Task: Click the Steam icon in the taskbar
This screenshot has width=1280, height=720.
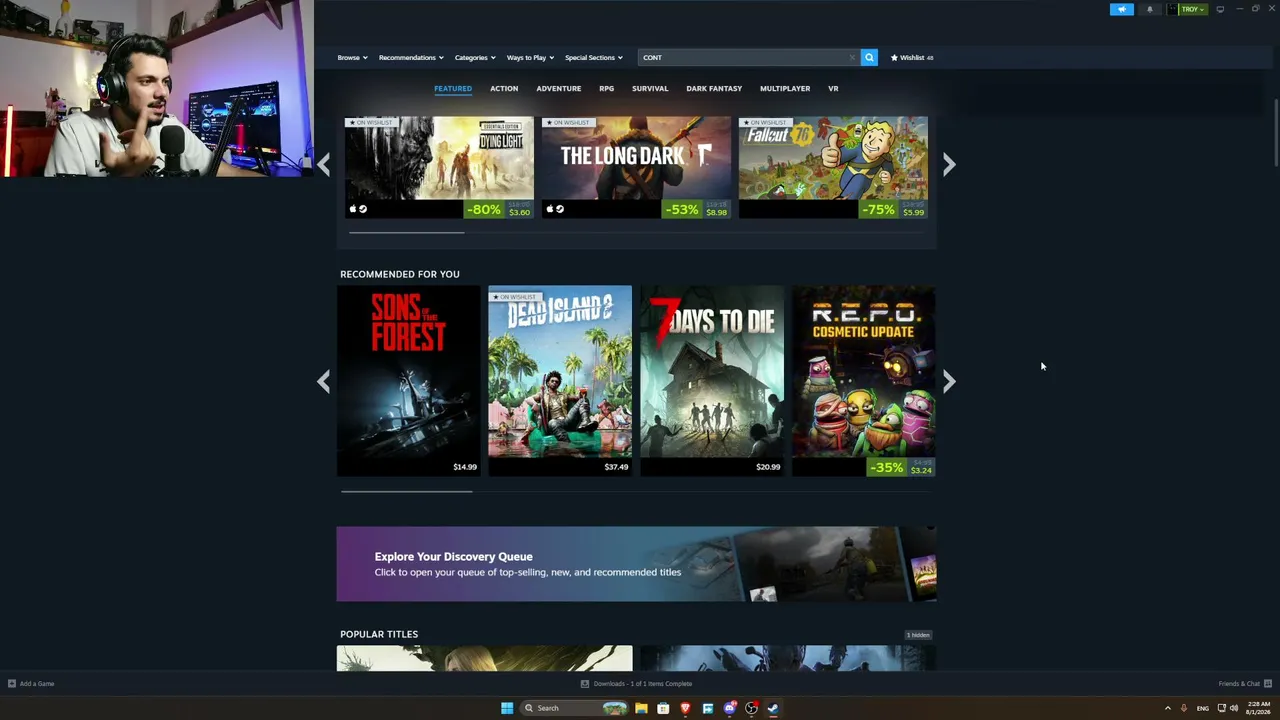Action: 773,708
